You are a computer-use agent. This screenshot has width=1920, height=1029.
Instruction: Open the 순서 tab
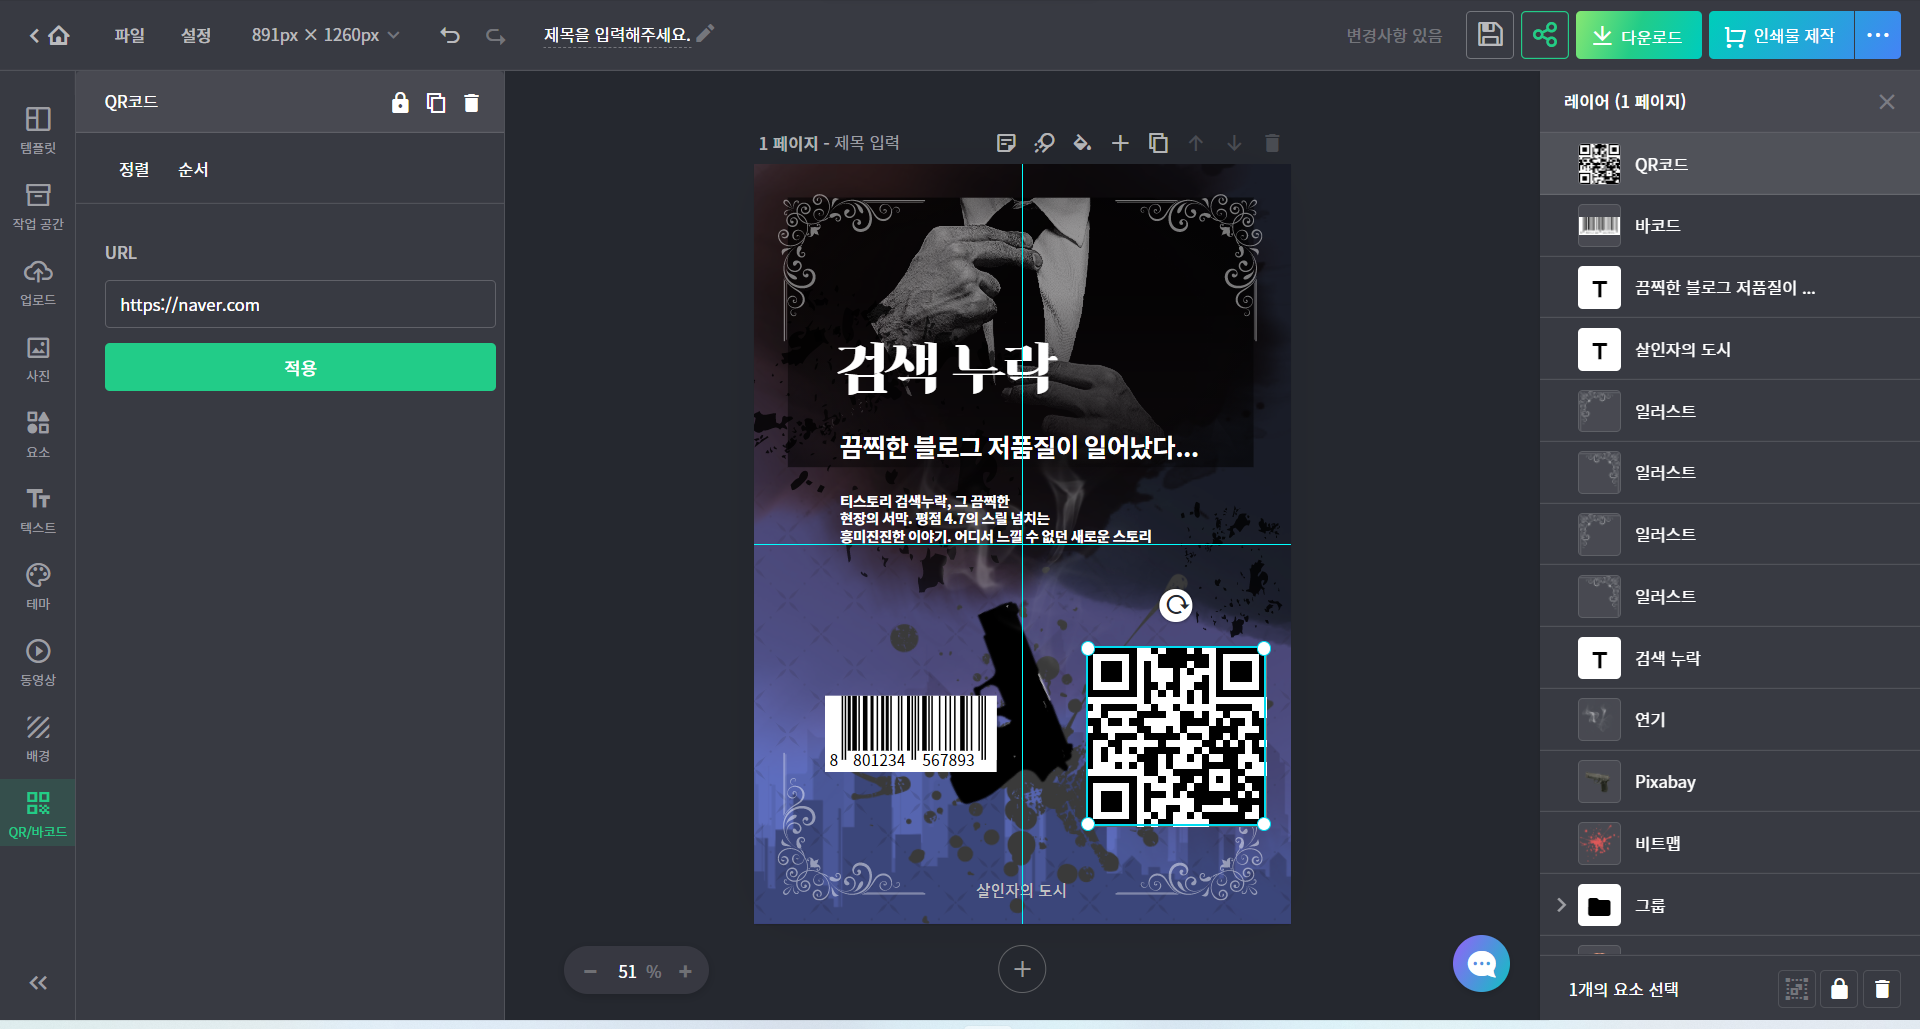pyautogui.click(x=193, y=169)
